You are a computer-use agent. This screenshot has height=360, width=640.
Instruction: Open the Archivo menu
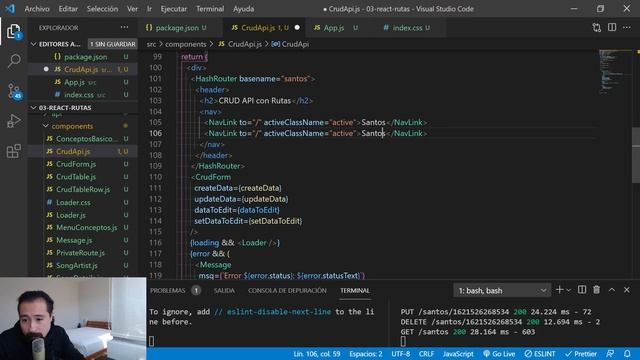point(37,9)
